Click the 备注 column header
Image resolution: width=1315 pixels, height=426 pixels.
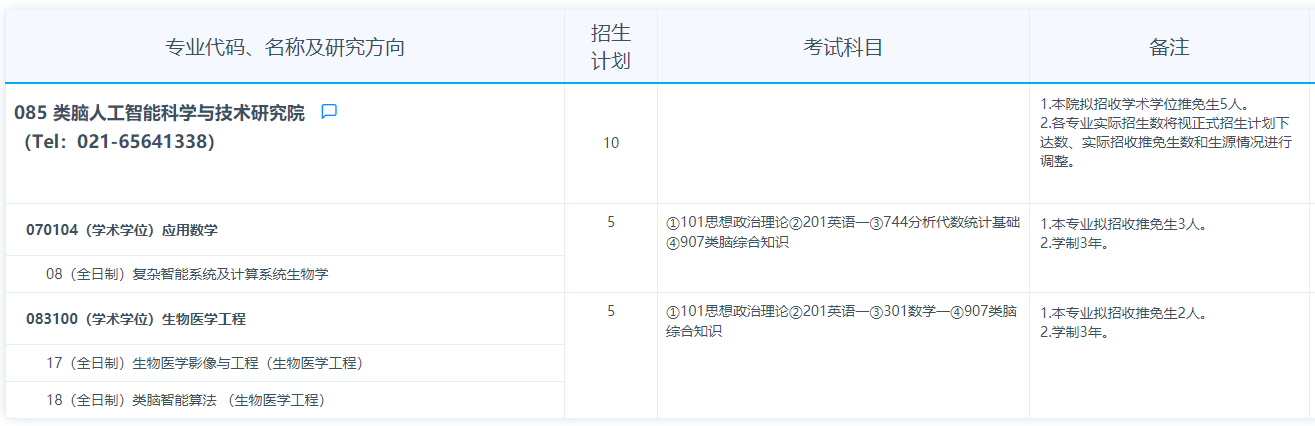tap(1169, 47)
